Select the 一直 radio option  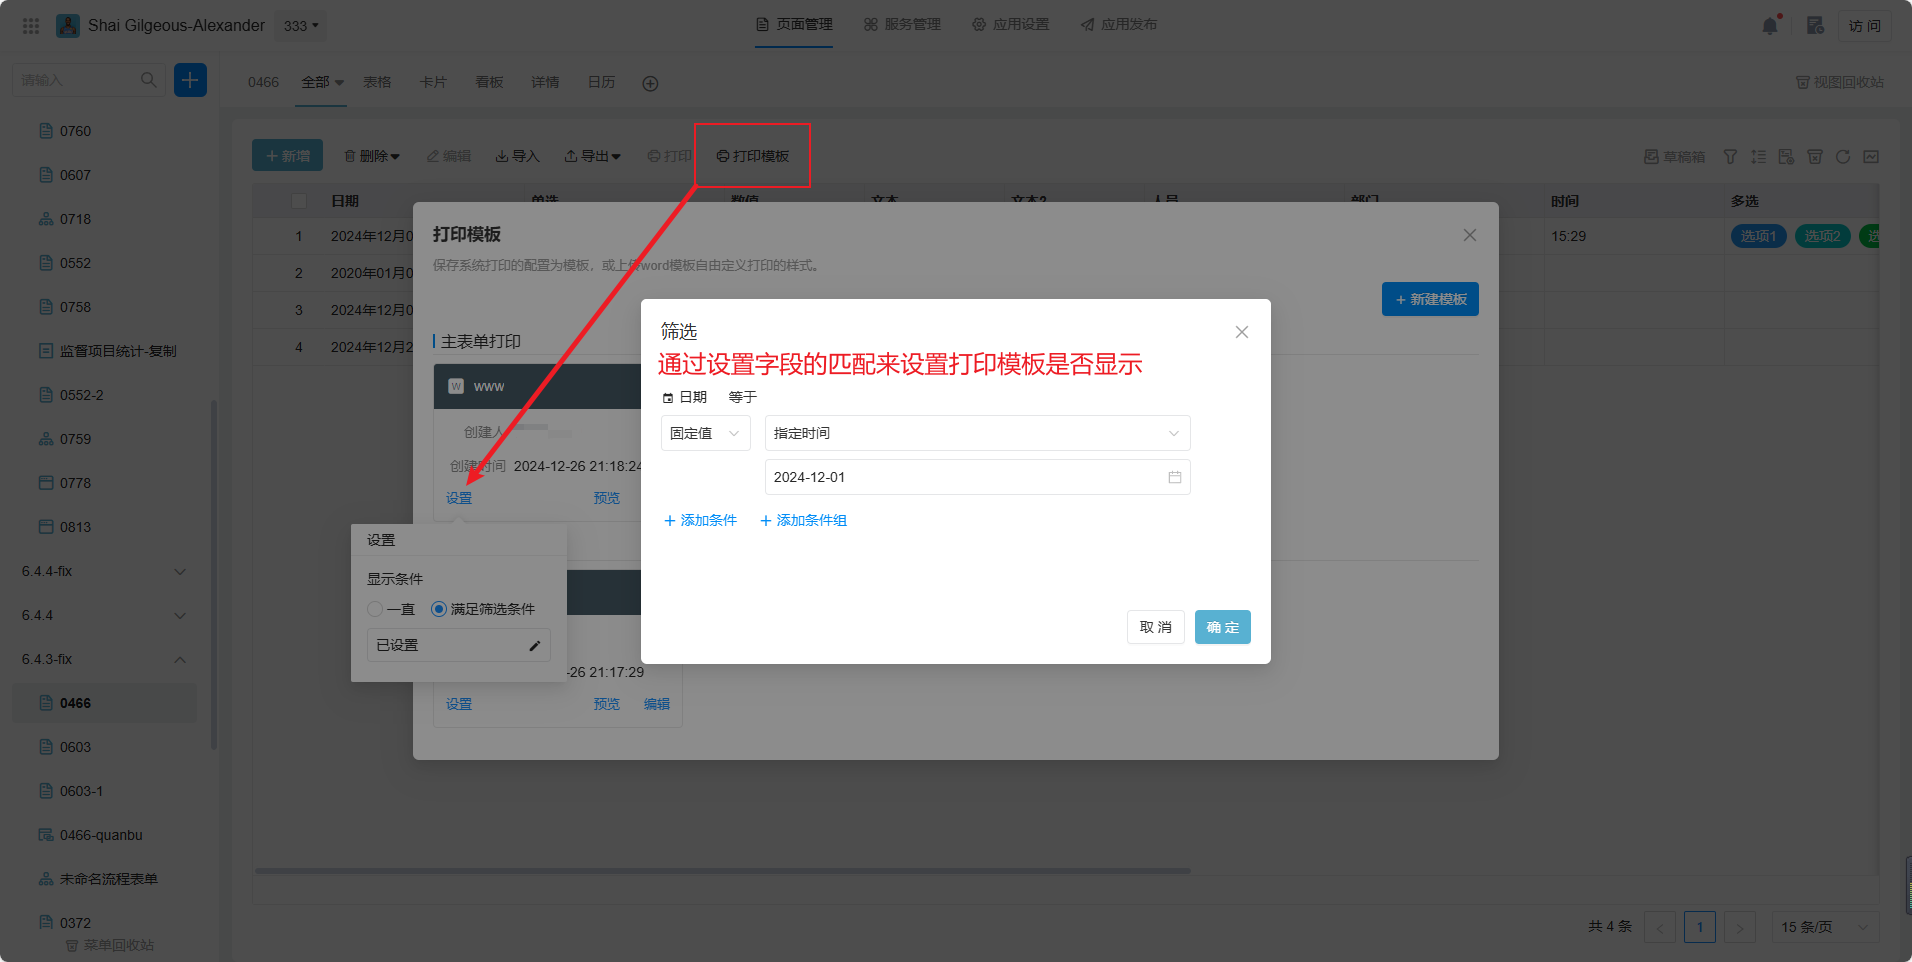(x=376, y=609)
